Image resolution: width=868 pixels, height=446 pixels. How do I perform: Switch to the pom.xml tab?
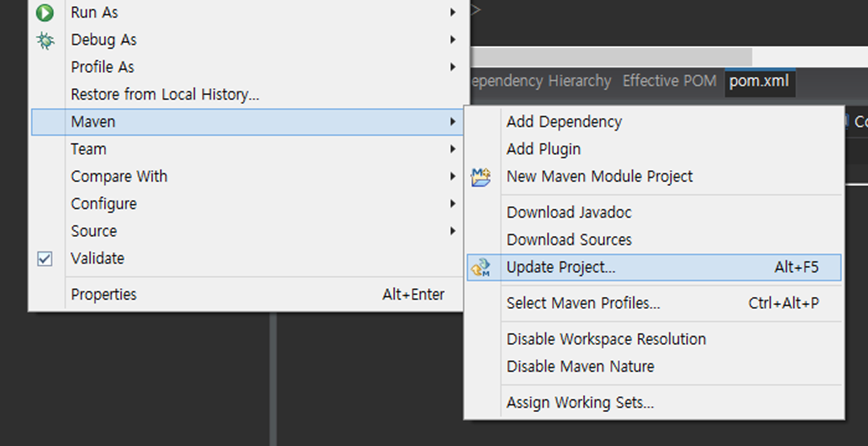point(760,82)
